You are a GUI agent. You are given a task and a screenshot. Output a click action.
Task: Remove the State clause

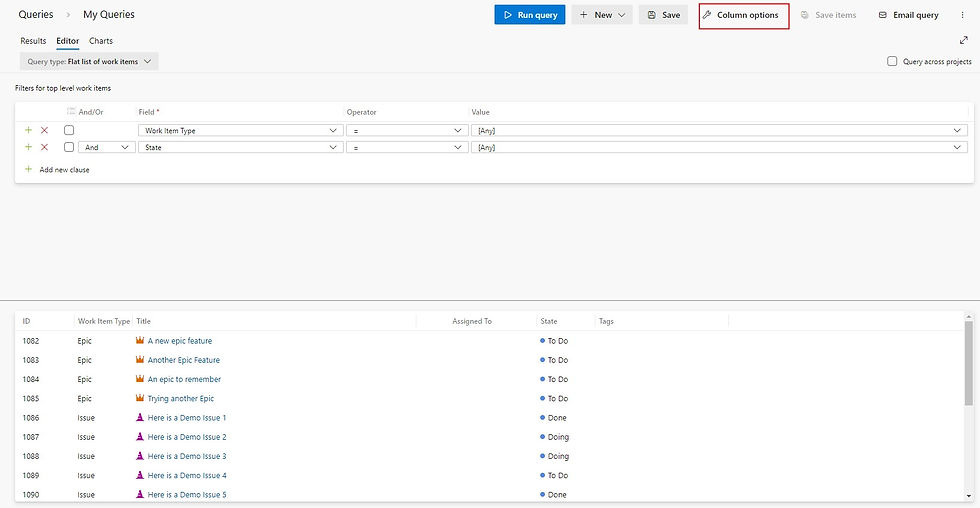[44, 147]
